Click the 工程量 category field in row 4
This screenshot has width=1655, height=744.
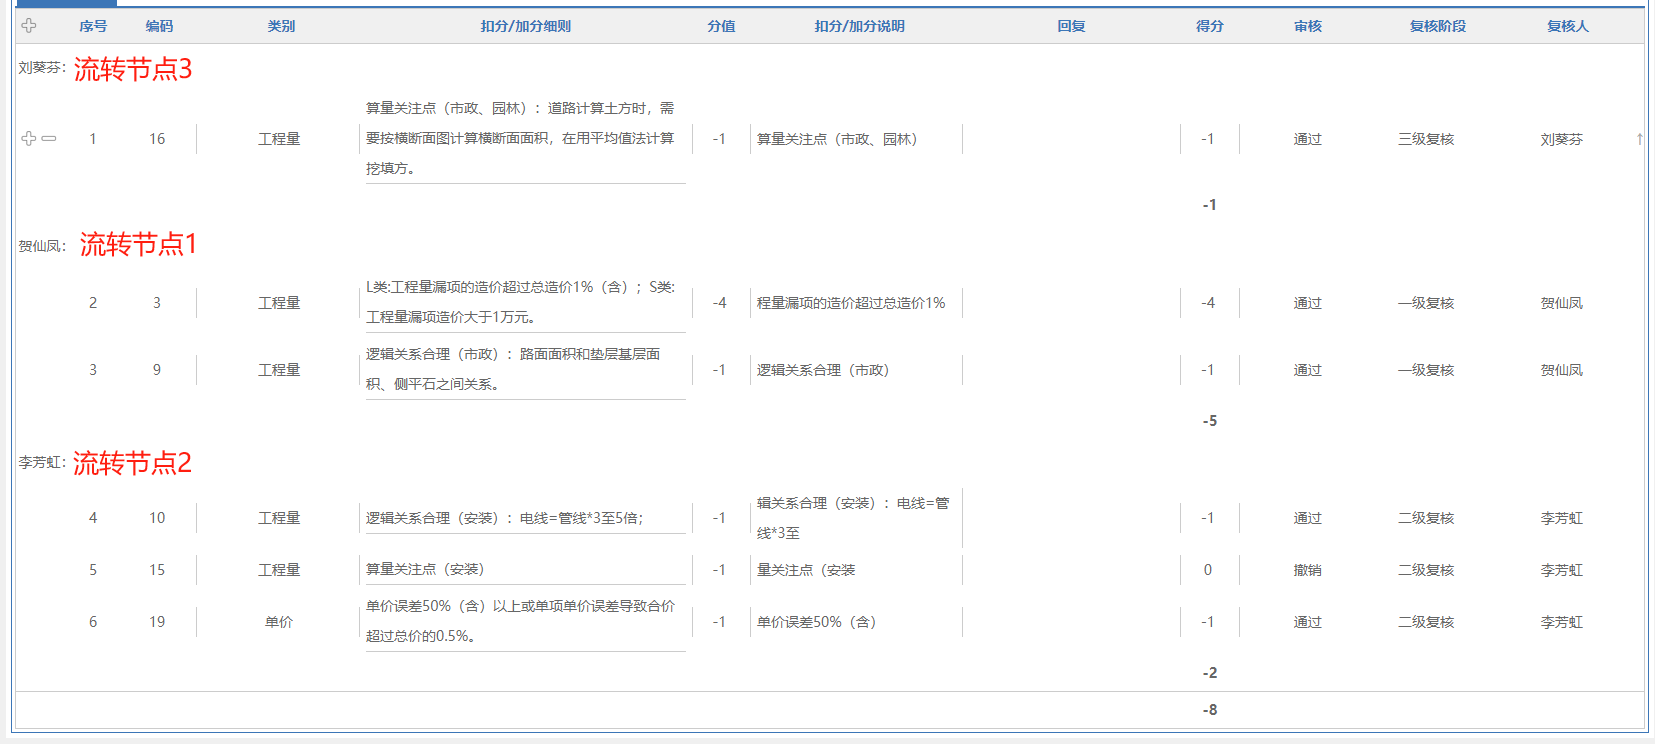click(279, 518)
